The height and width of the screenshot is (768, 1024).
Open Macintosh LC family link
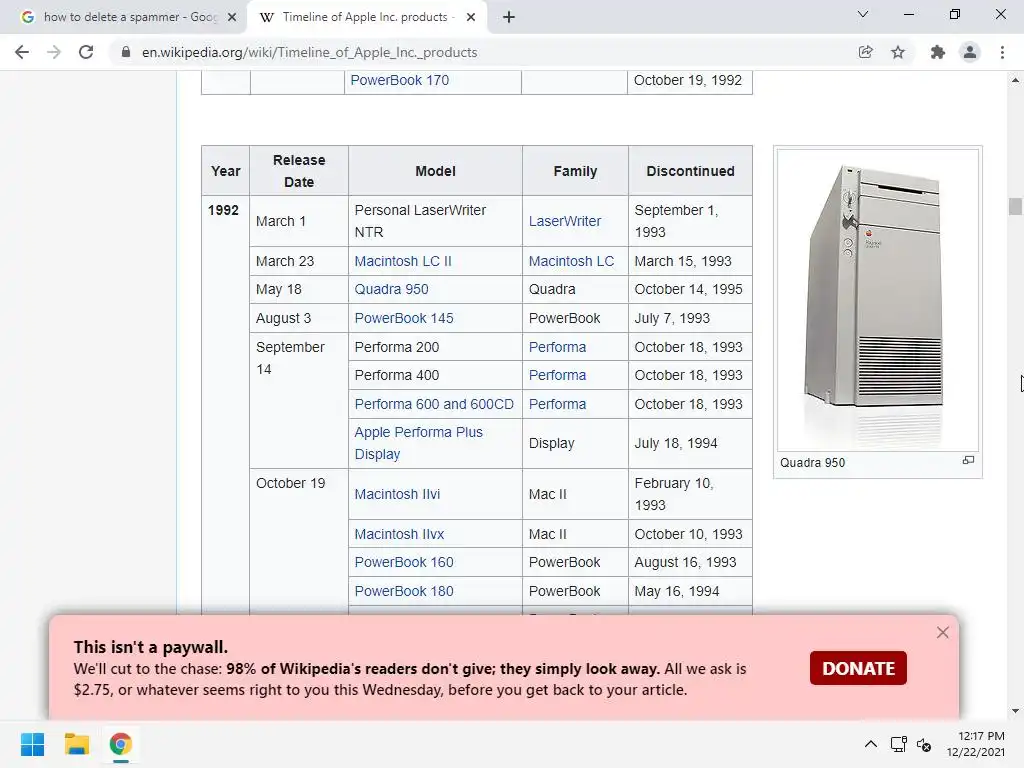[571, 261]
